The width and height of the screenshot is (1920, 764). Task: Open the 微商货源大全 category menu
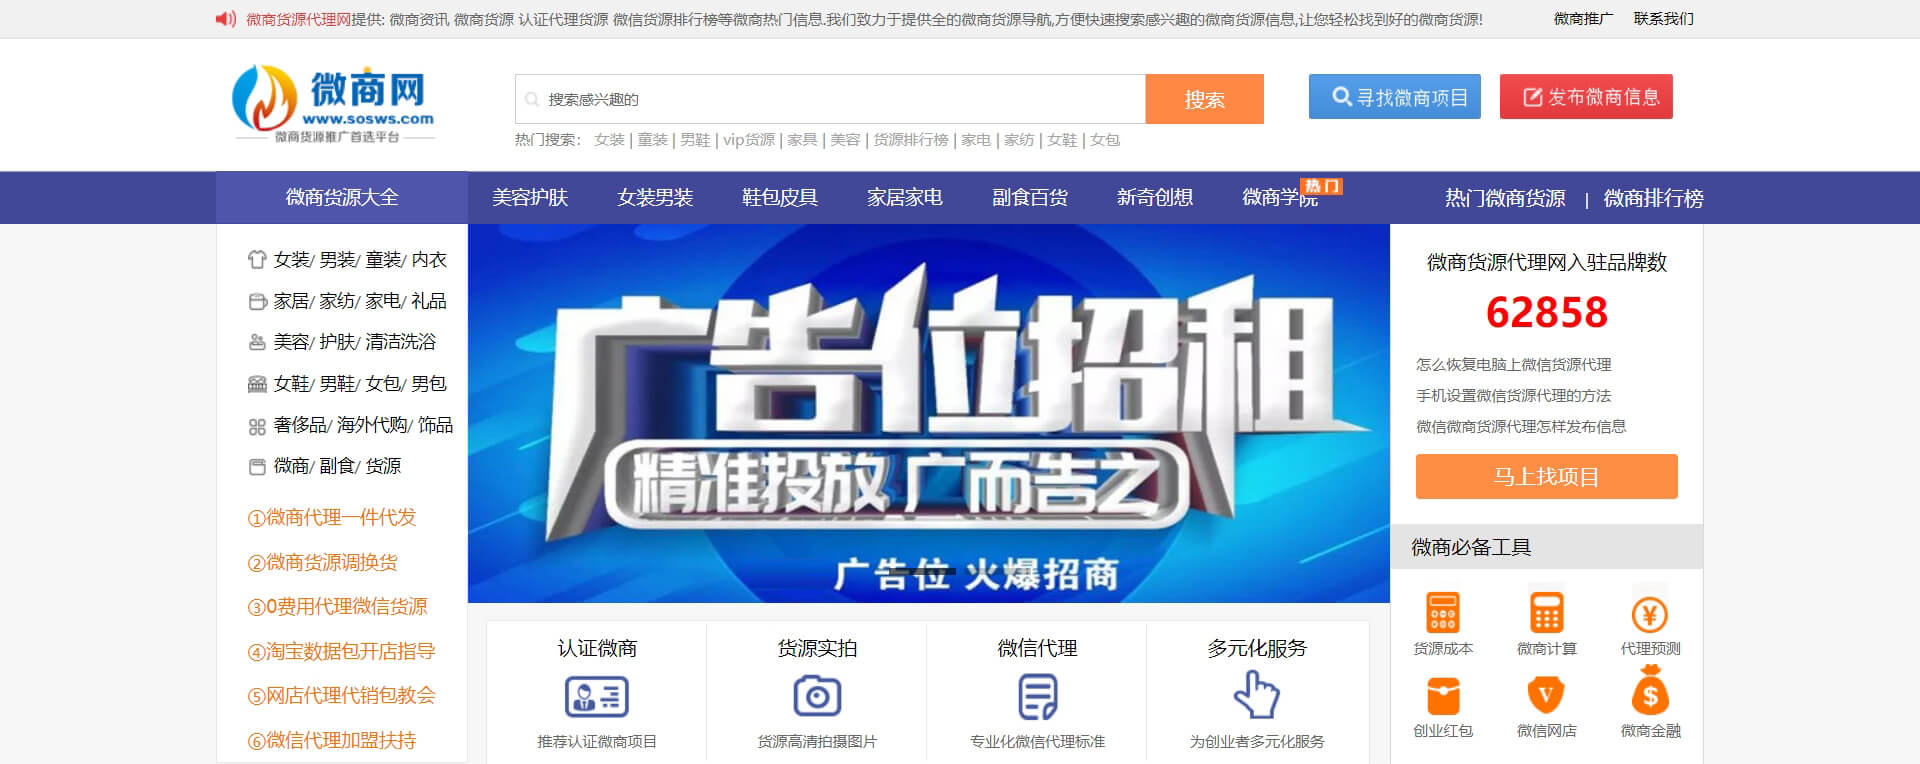[342, 198]
